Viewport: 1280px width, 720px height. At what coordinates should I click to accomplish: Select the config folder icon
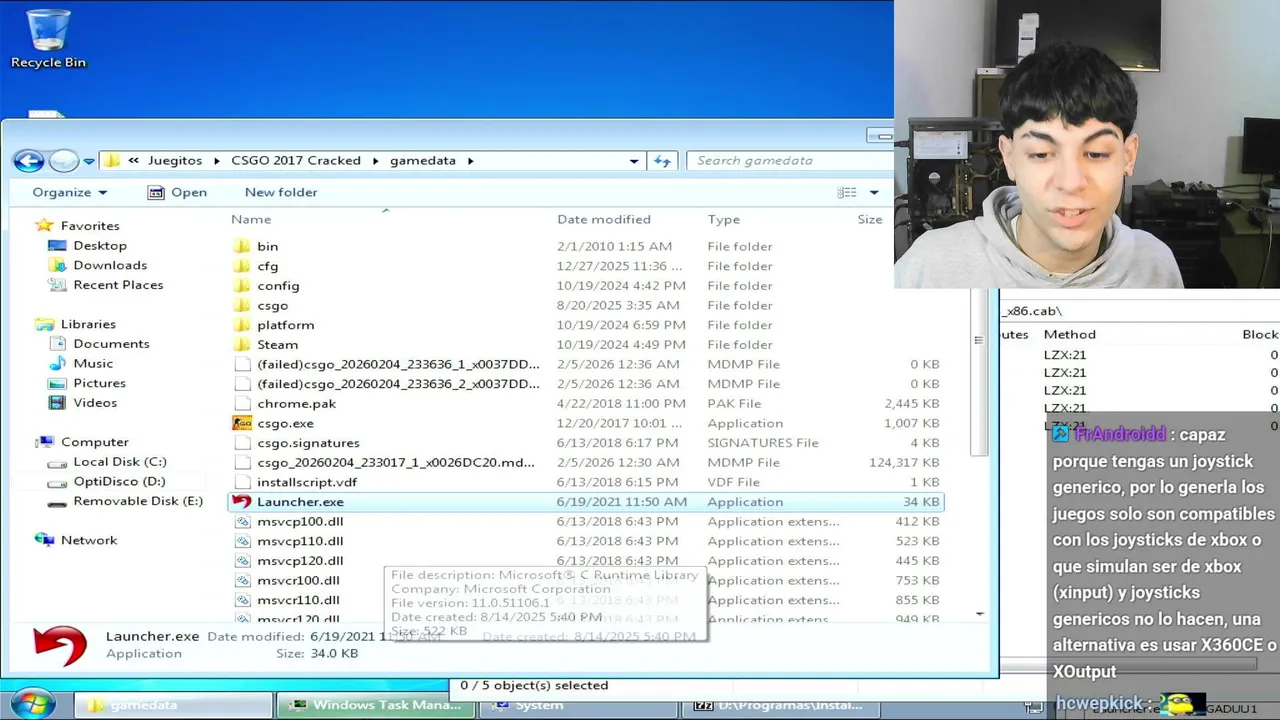point(242,285)
